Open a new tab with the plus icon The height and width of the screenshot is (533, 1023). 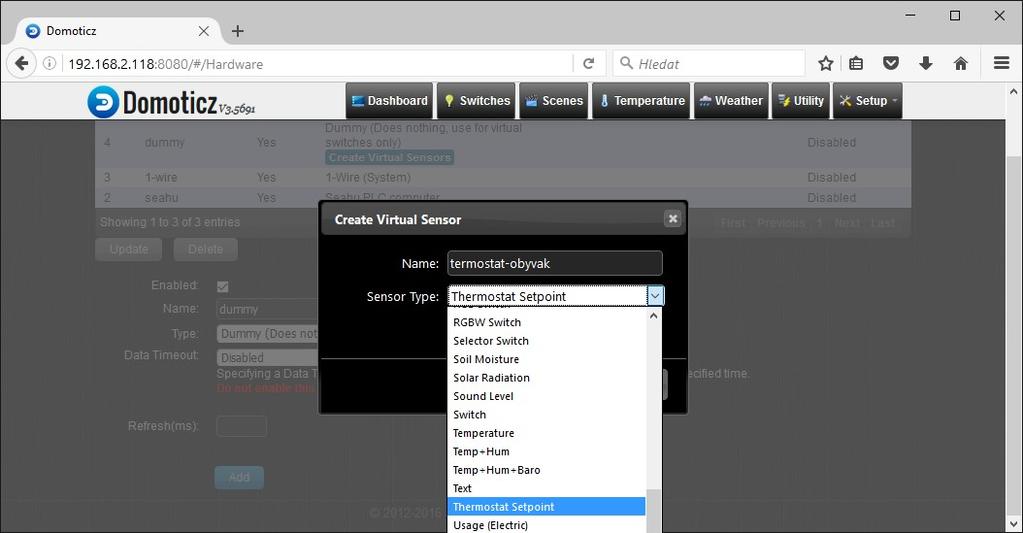coord(237,31)
